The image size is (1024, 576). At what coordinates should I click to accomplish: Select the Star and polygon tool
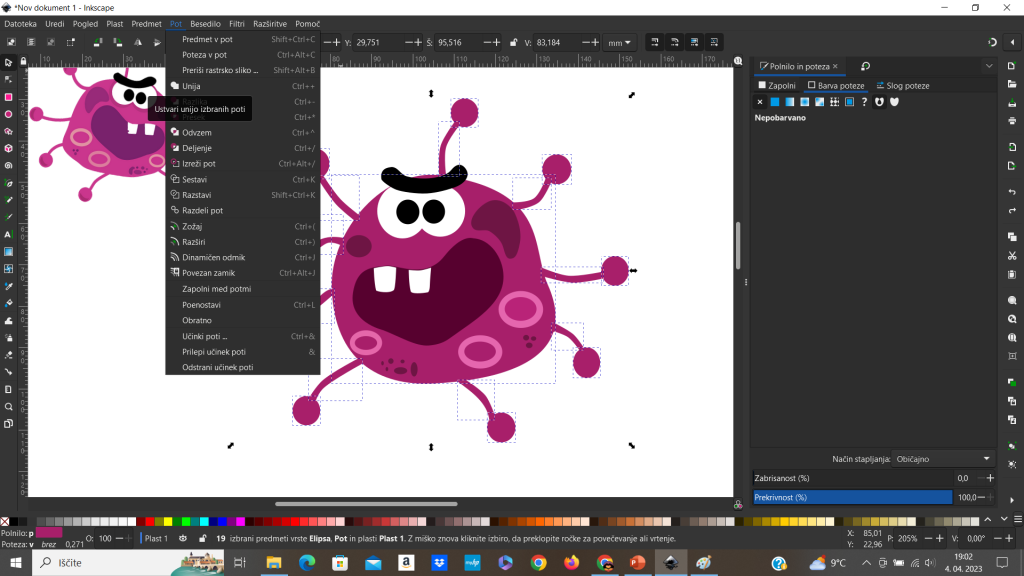(8, 131)
